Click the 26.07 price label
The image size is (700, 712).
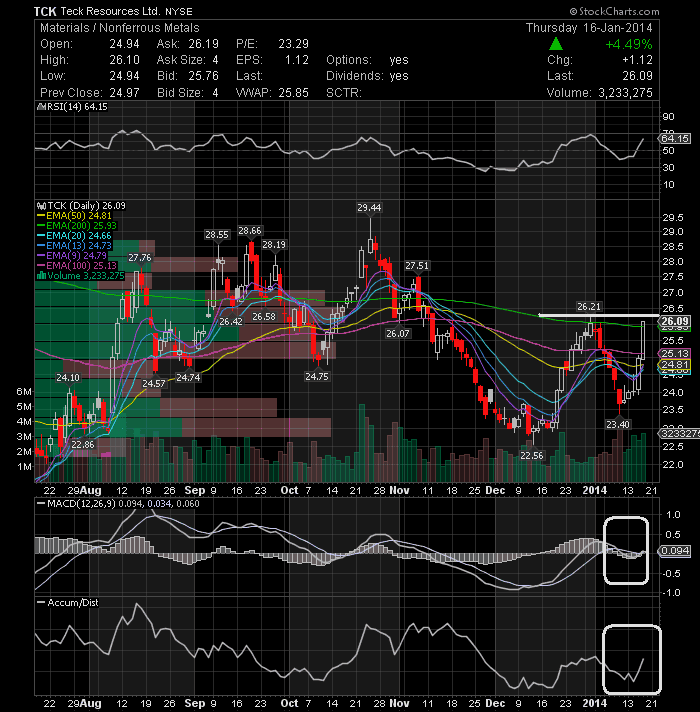coord(398,334)
